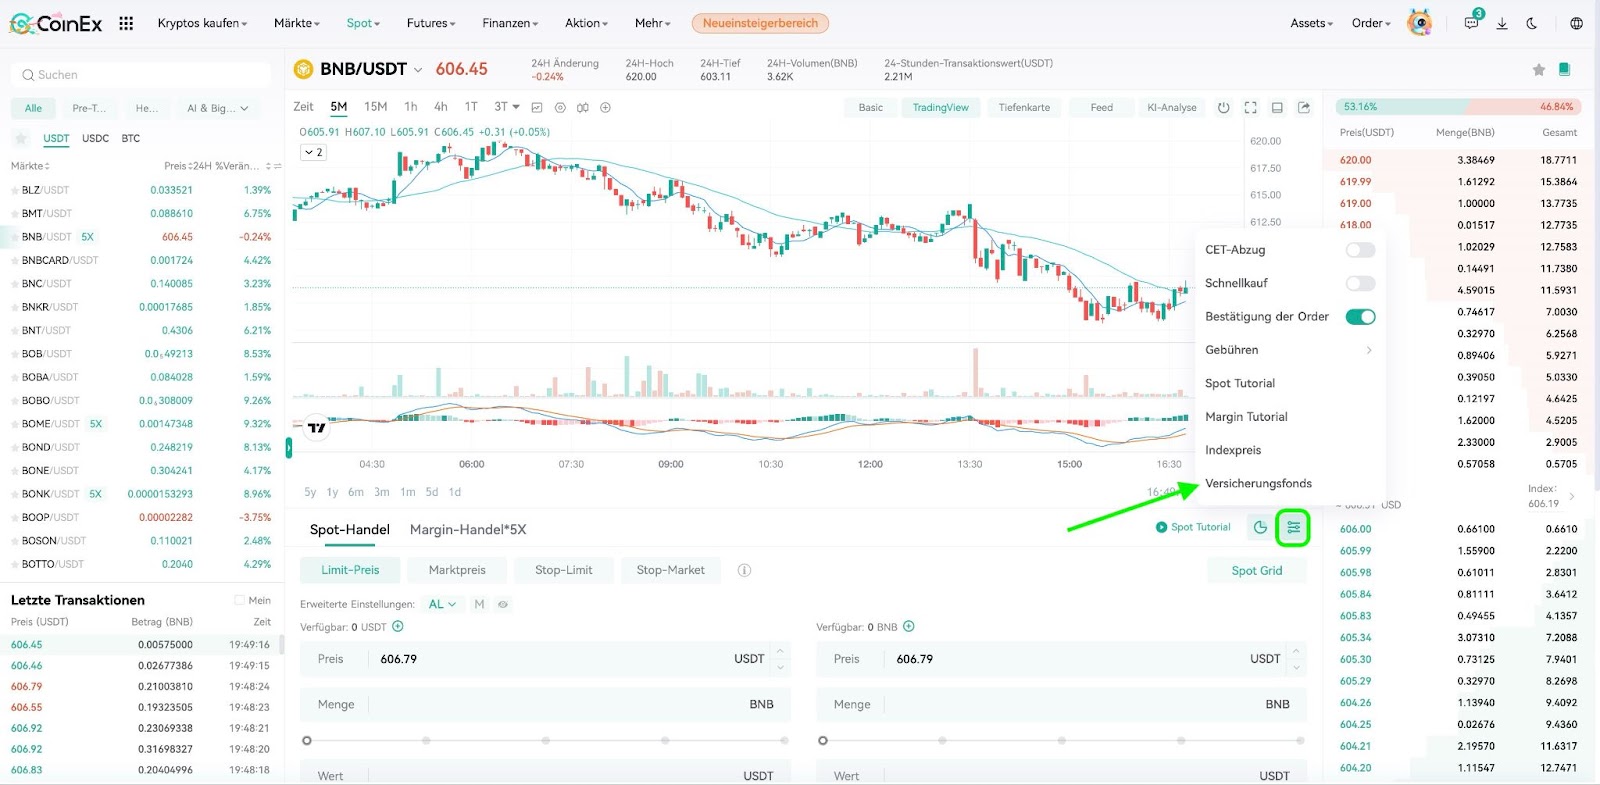Image resolution: width=1600 pixels, height=785 pixels.
Task: Select the USDC market filter
Action: tap(95, 138)
